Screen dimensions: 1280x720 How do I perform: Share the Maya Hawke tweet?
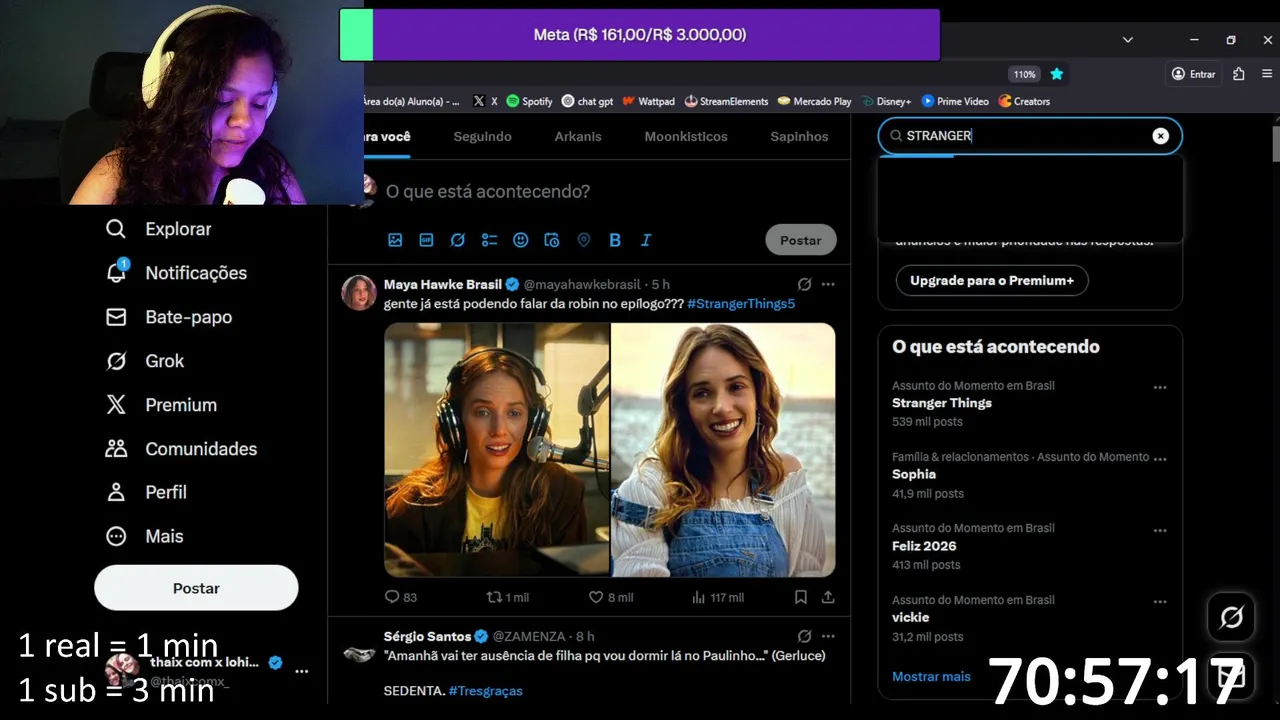pyautogui.click(x=828, y=597)
